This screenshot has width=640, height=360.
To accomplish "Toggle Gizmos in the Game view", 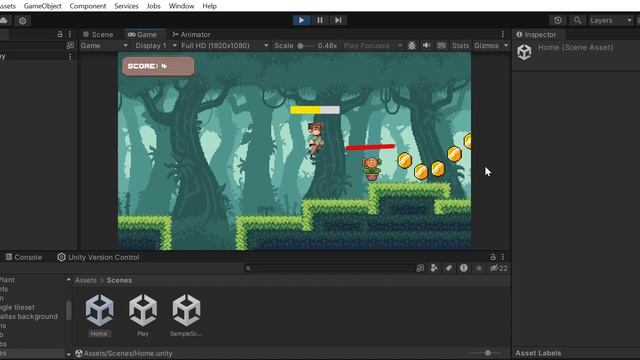I will (x=487, y=46).
